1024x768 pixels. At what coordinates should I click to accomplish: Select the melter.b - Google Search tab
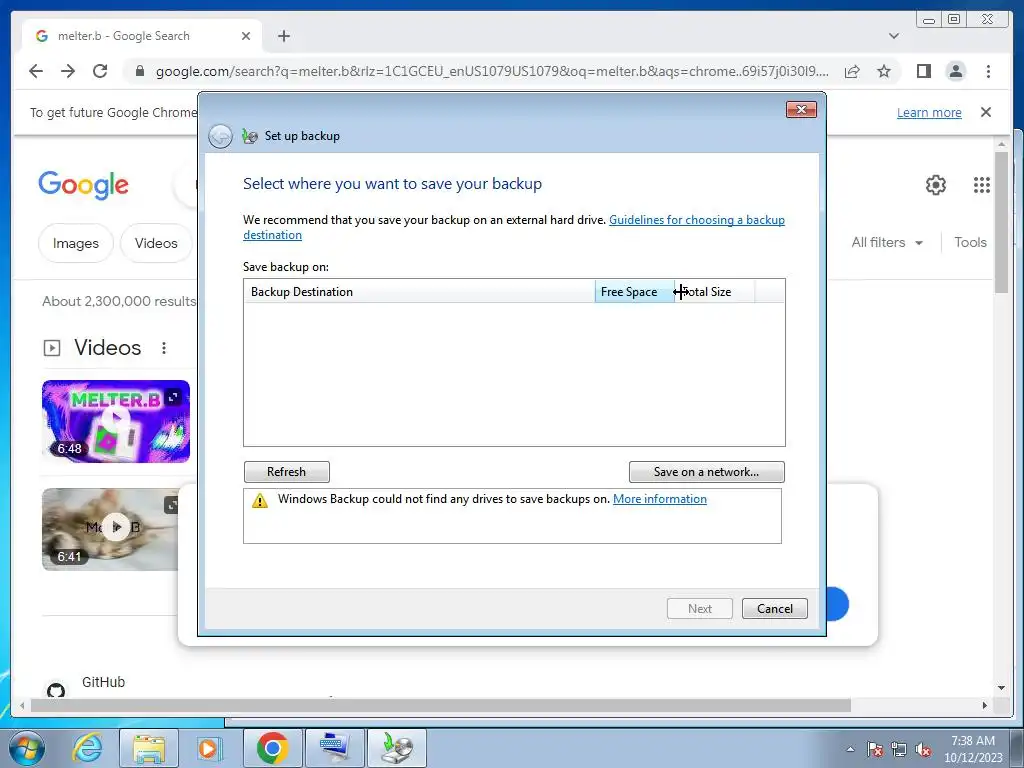pyautogui.click(x=142, y=36)
